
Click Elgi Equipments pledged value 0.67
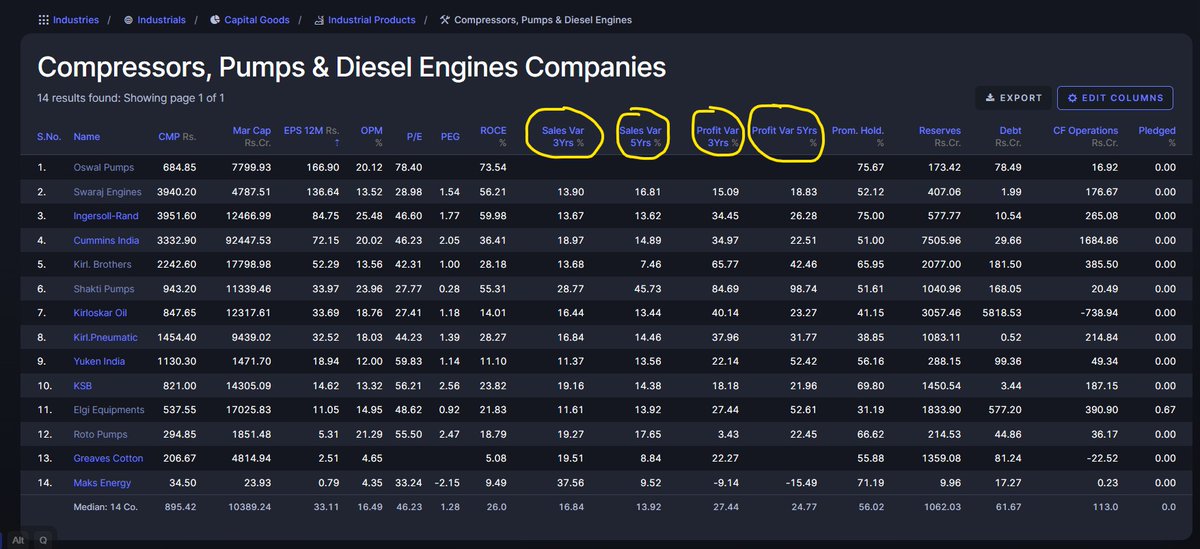tap(1165, 410)
